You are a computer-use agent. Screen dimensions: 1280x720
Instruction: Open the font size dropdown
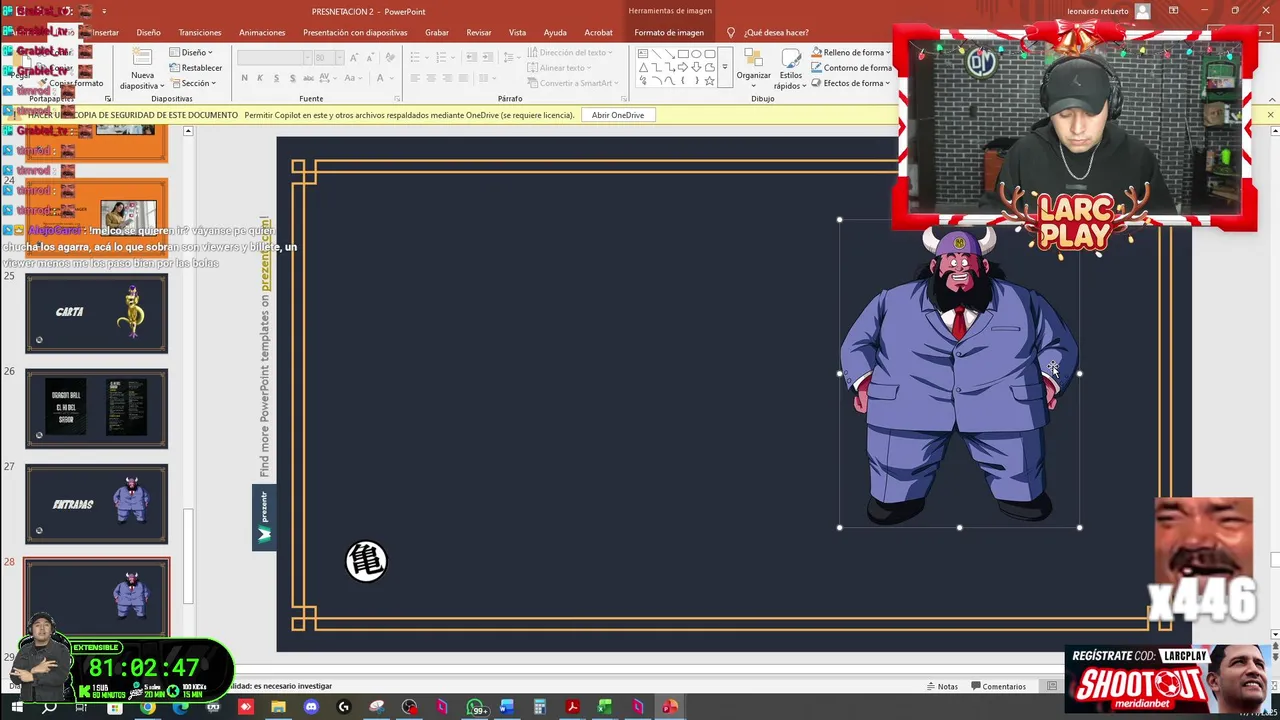point(339,58)
